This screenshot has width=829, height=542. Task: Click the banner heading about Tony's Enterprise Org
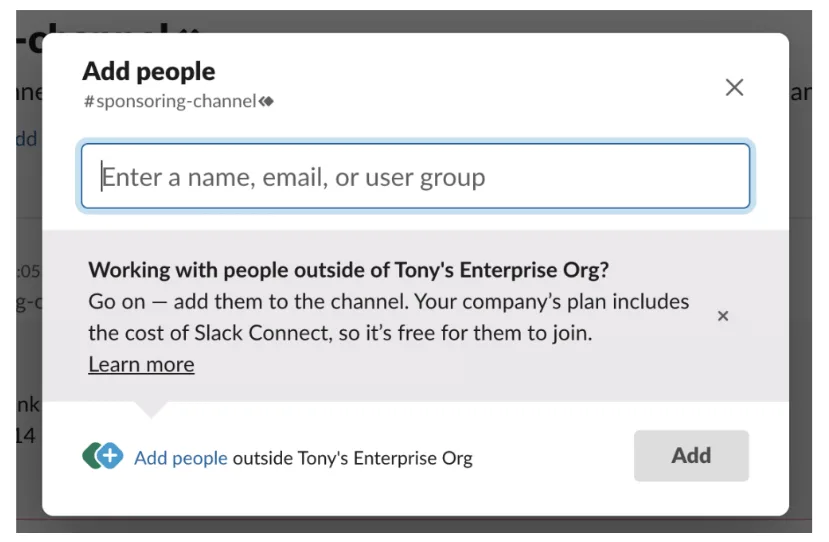pos(348,270)
